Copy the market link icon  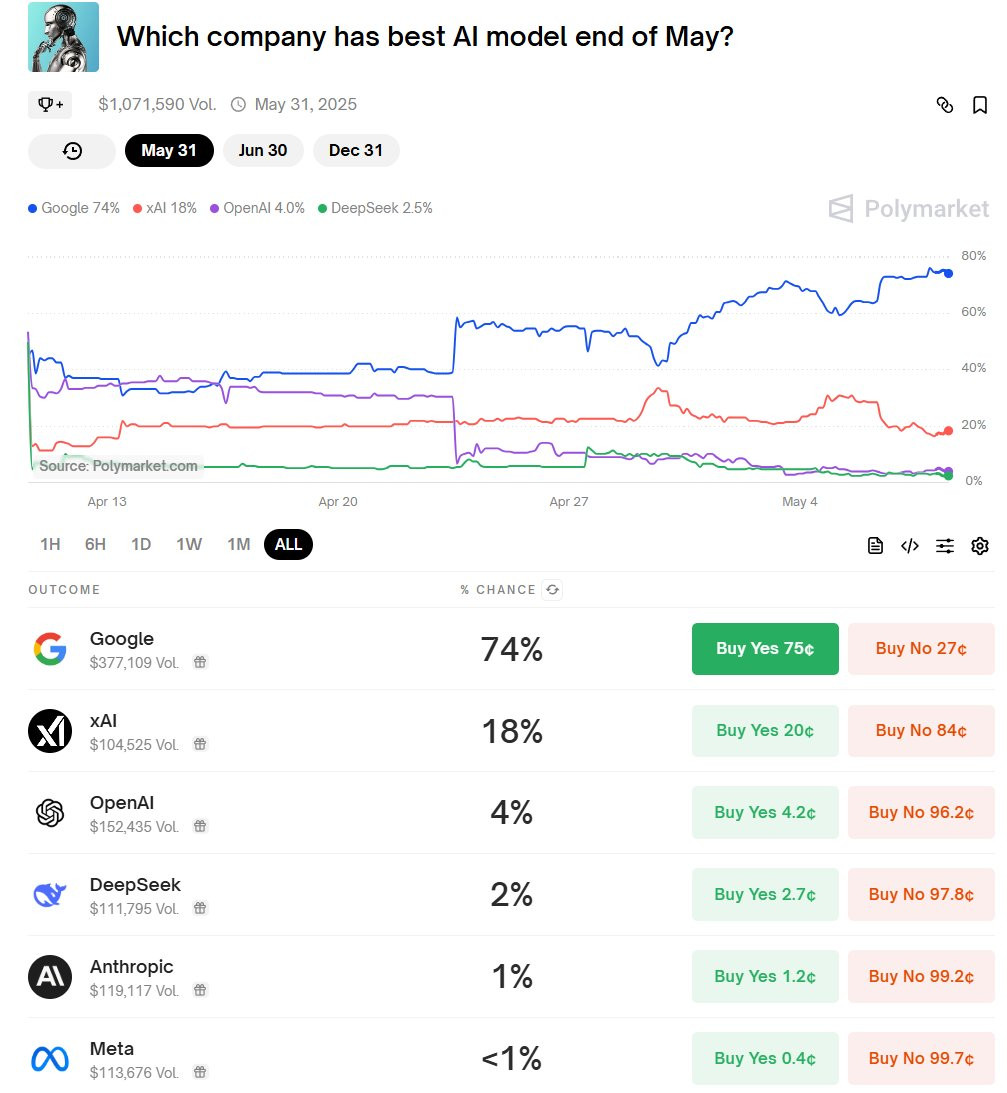coord(944,105)
